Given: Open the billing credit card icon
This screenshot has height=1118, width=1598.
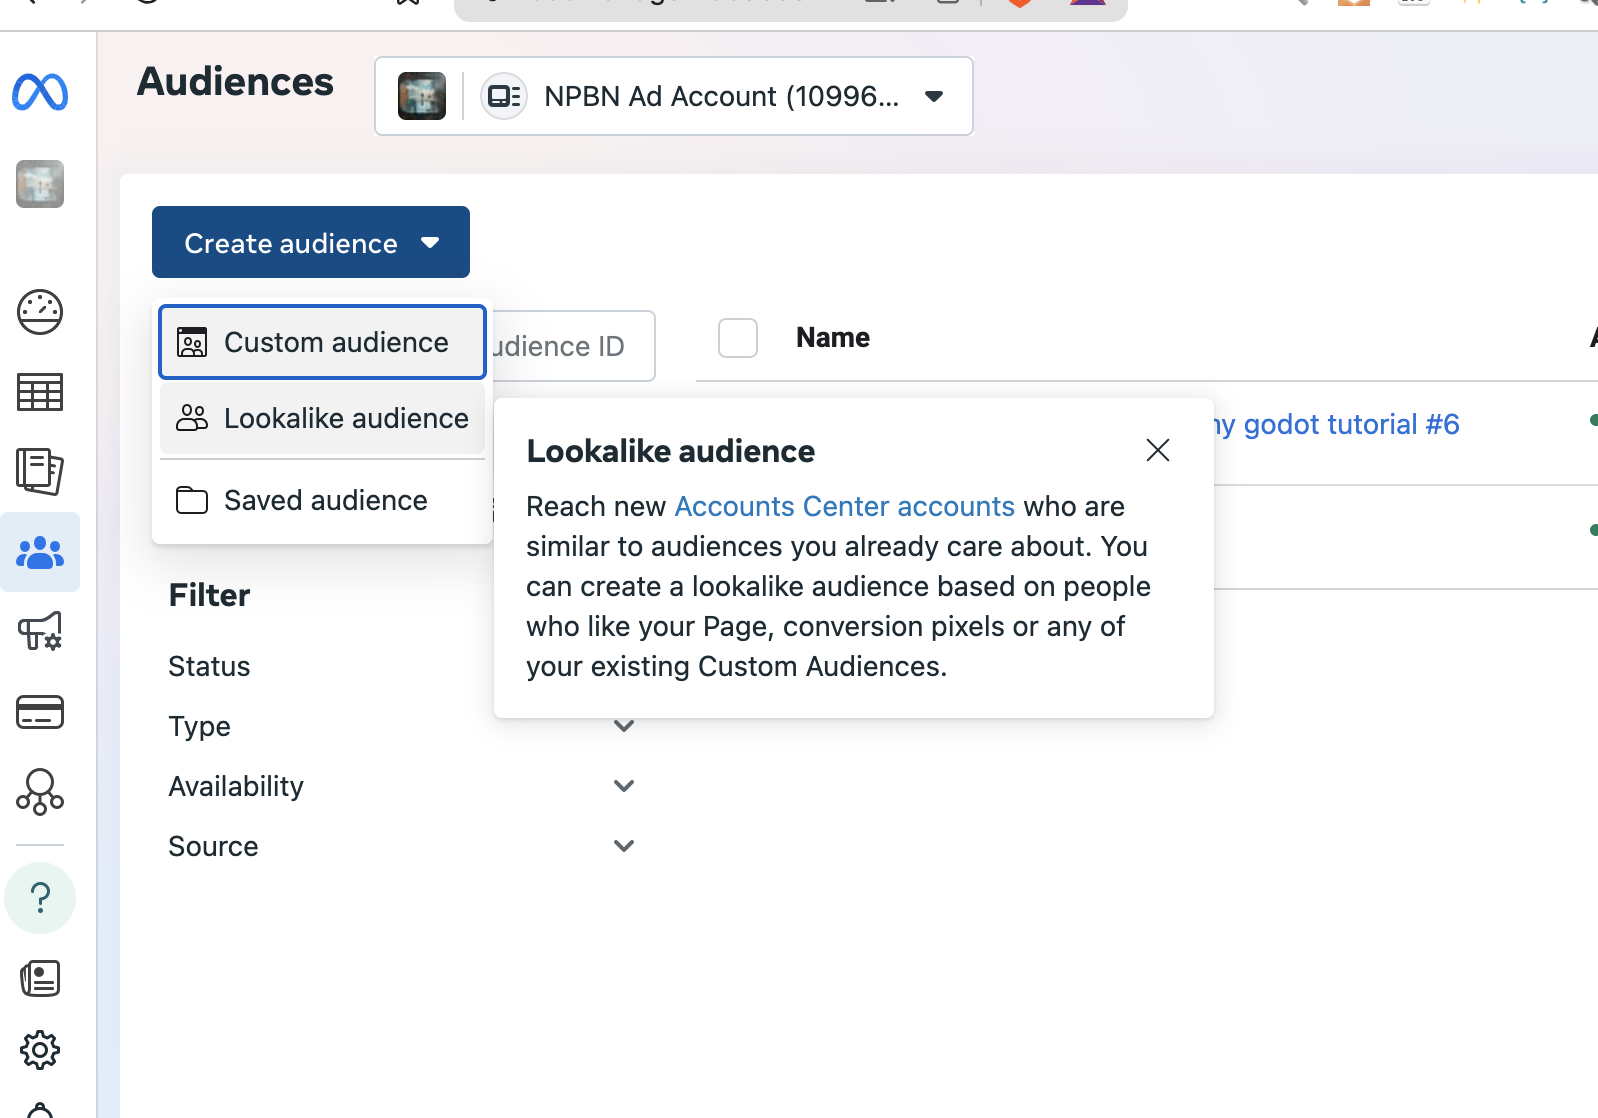Looking at the screenshot, I should (x=40, y=712).
